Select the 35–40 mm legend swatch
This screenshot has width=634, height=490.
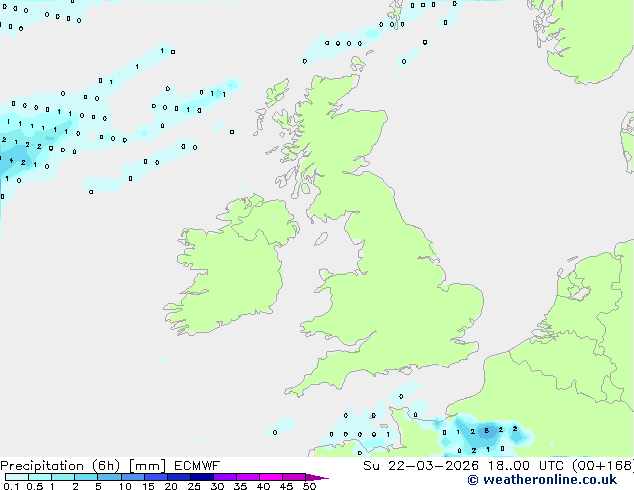[248, 477]
